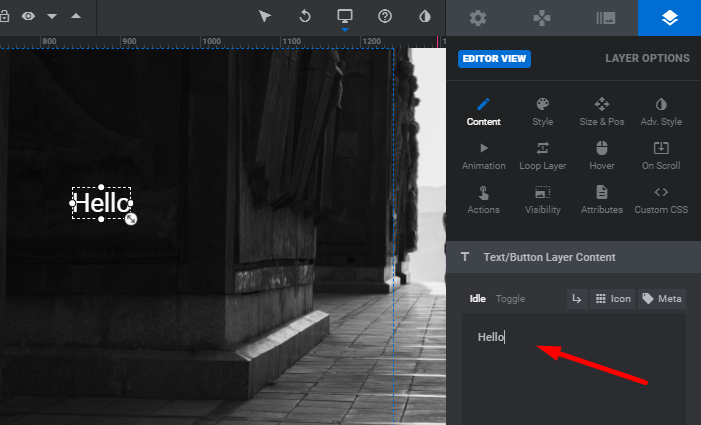
Task: Click the Icon insert button
Action: pos(612,299)
